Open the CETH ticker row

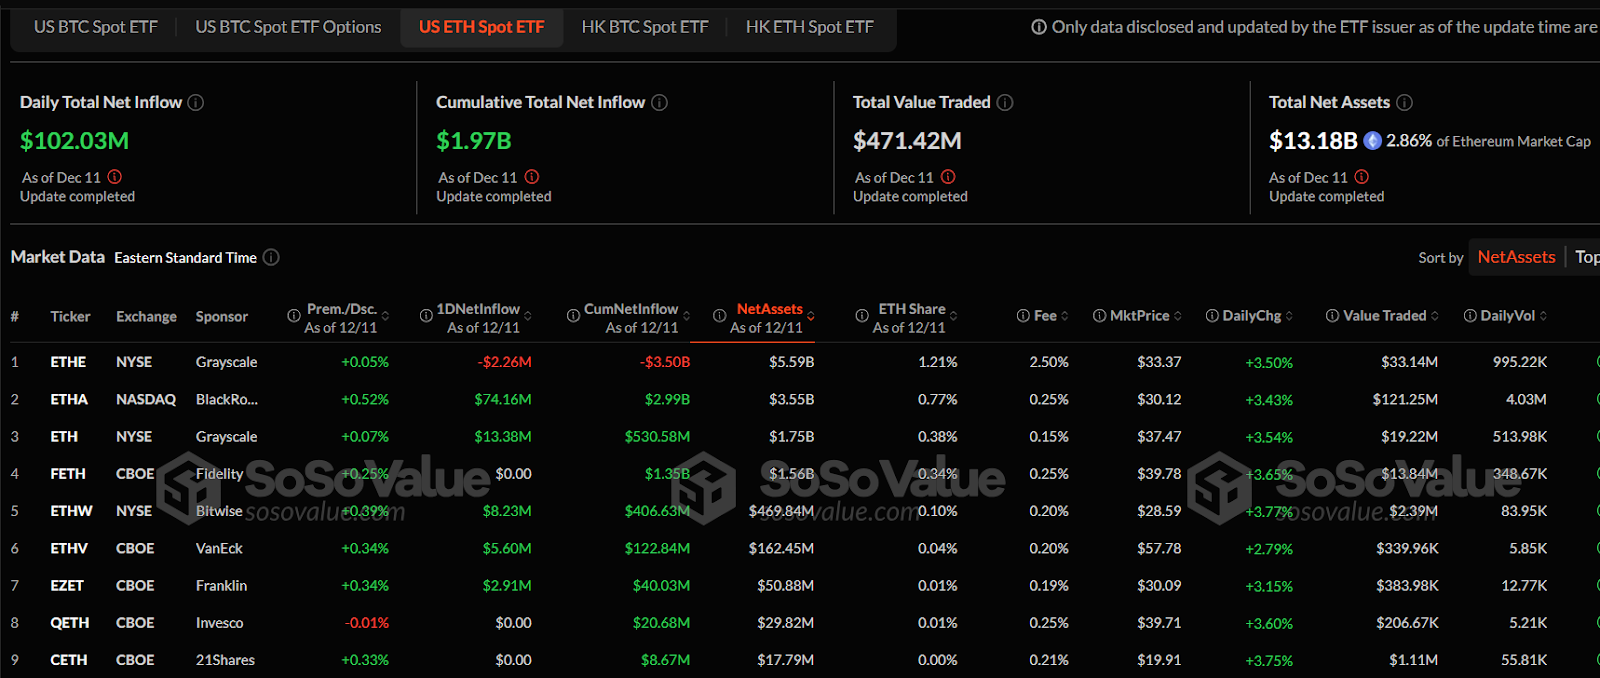pyautogui.click(x=68, y=660)
